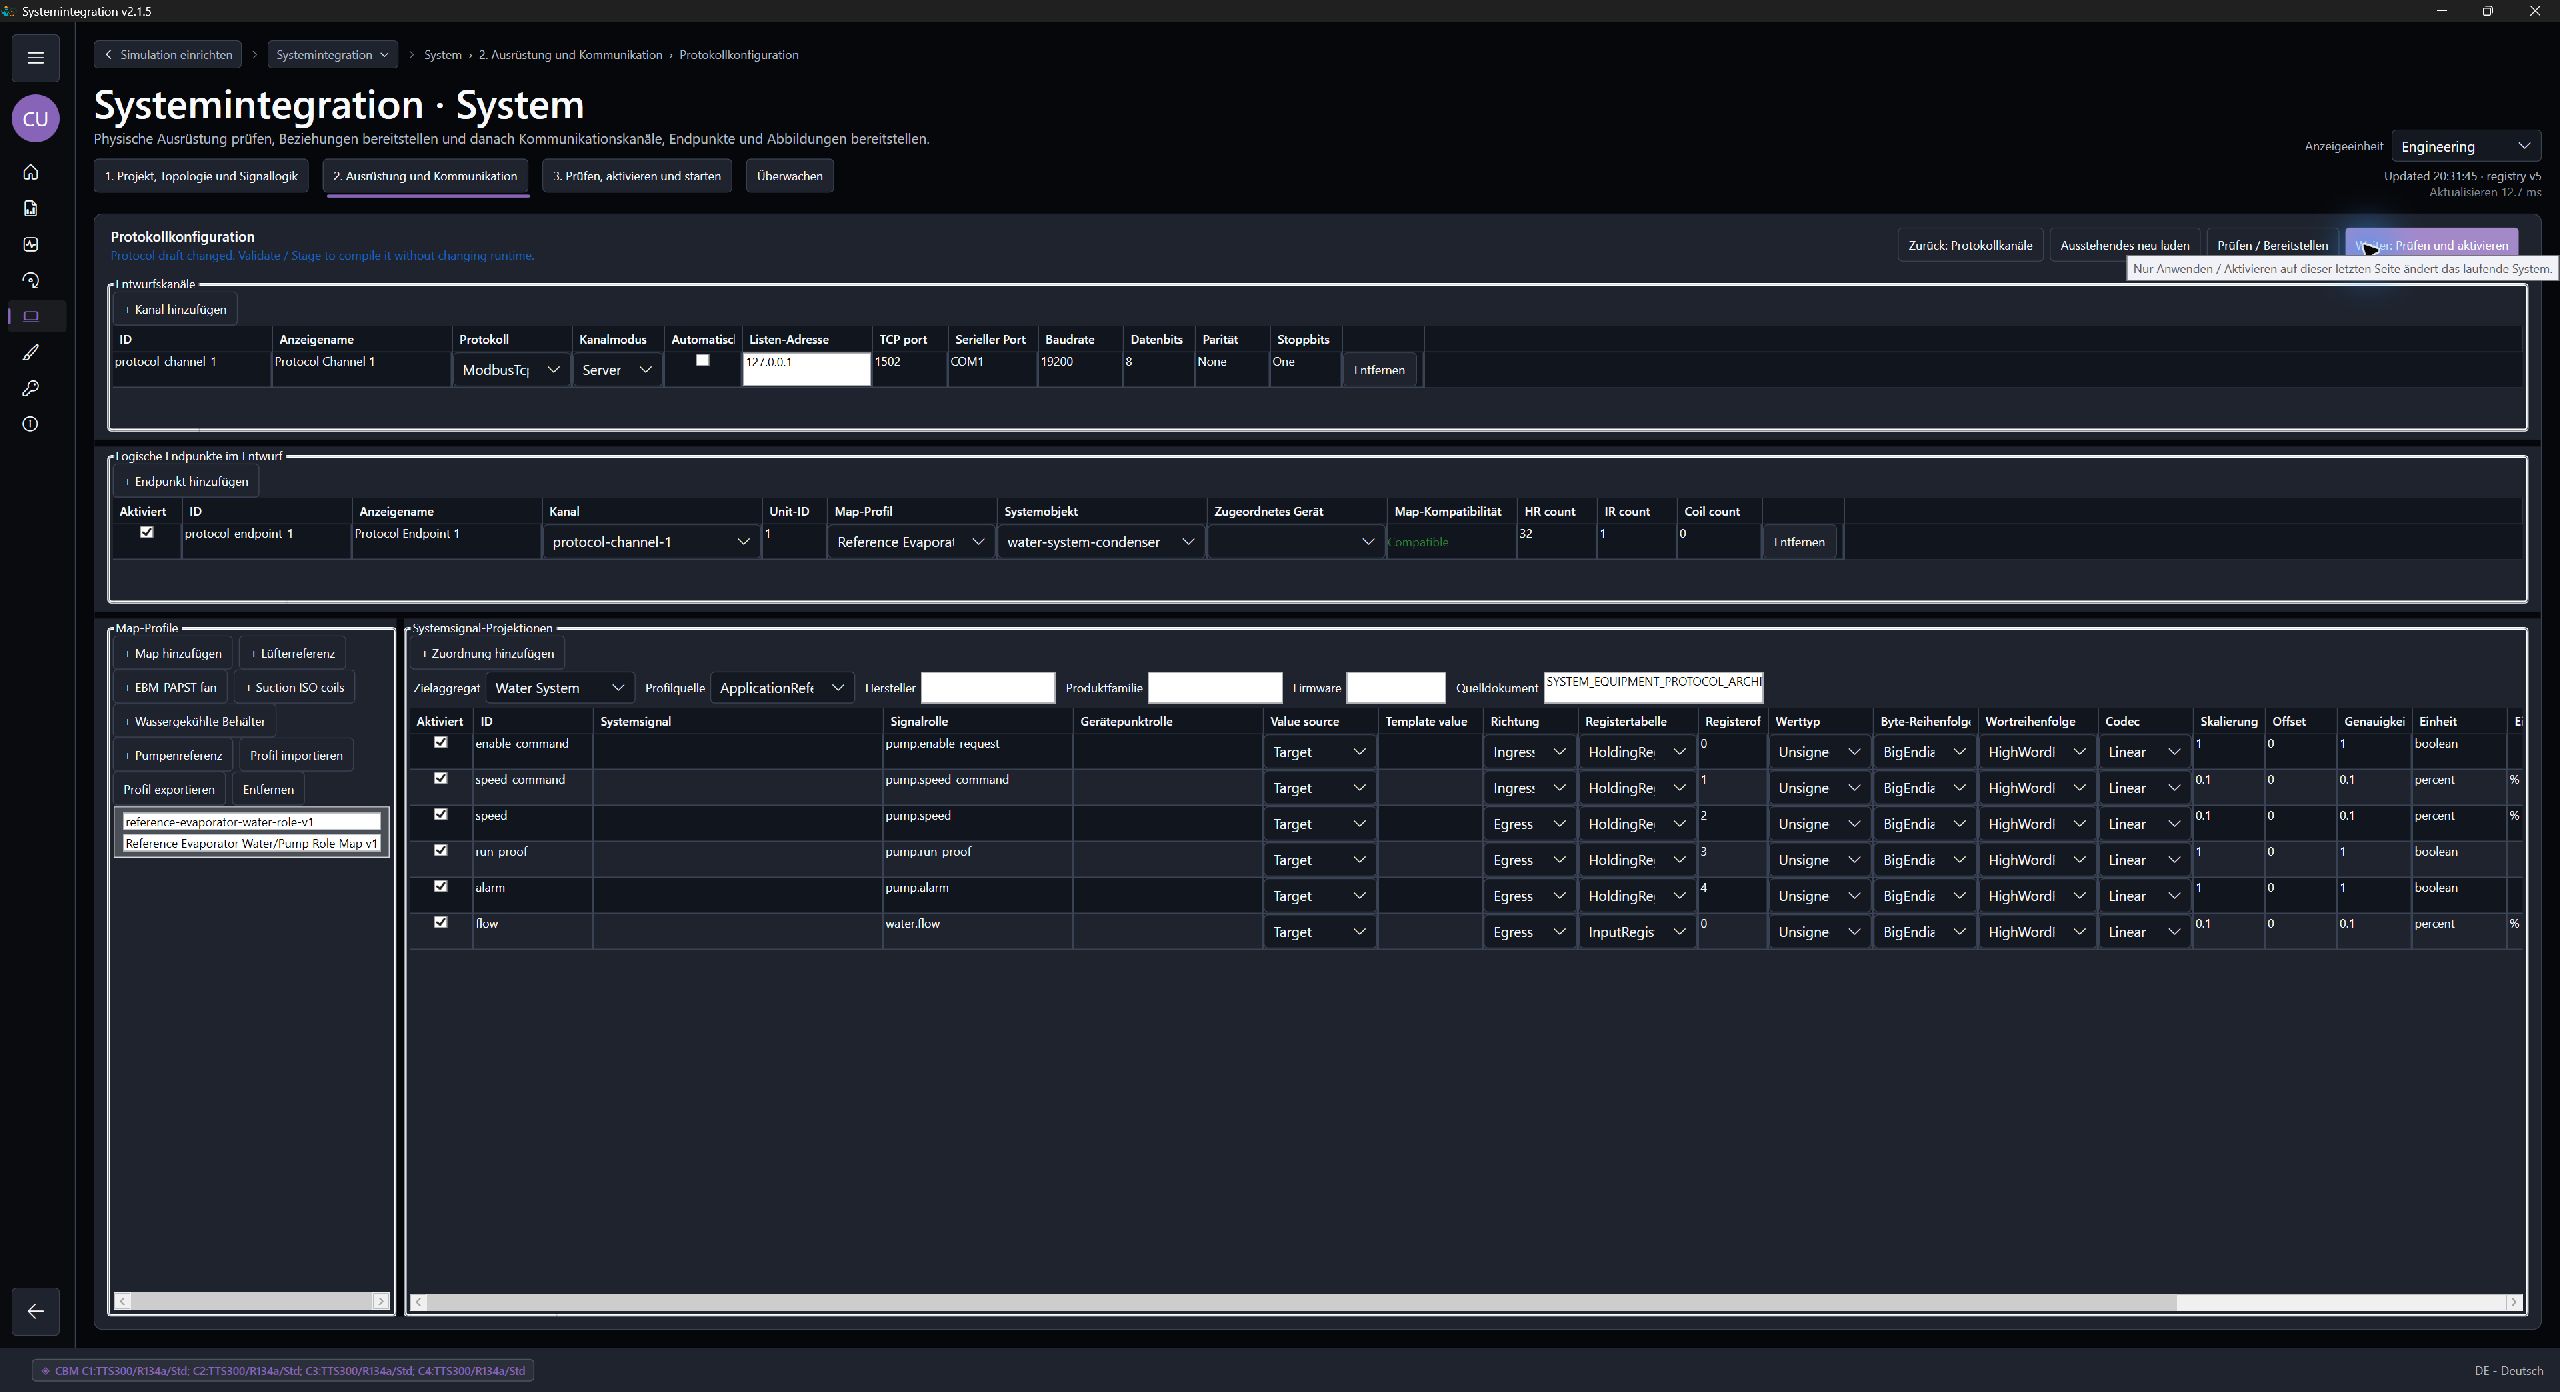
Task: Open the hamburger navigation menu
Action: click(x=36, y=58)
